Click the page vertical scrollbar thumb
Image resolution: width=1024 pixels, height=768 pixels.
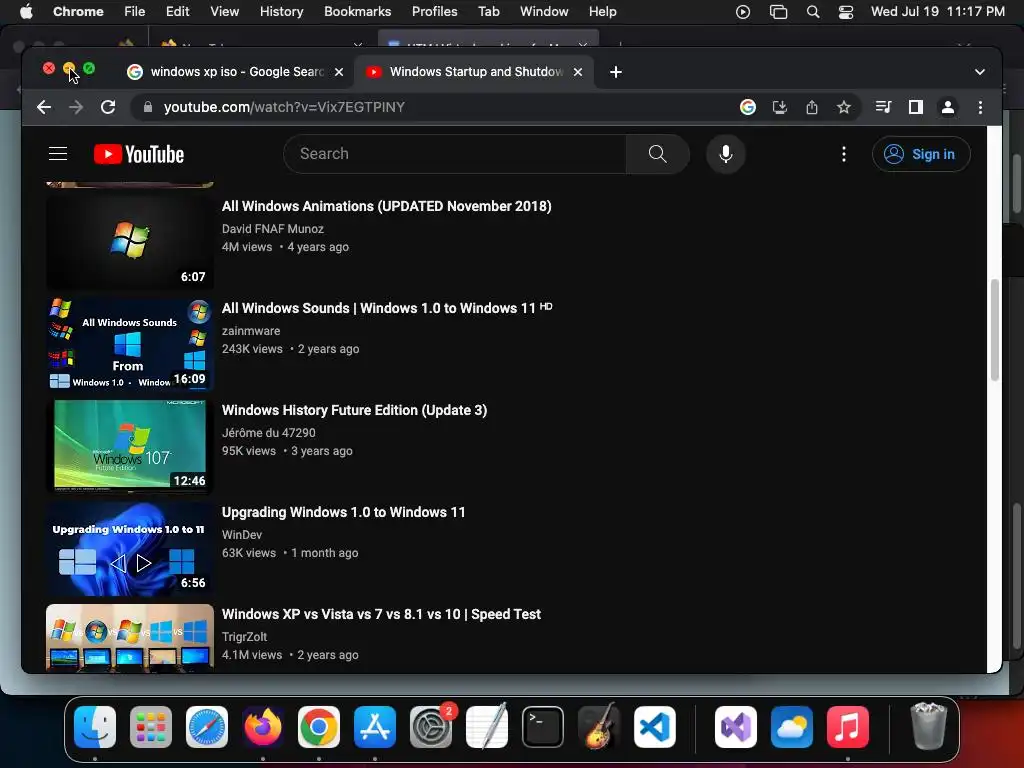(995, 330)
